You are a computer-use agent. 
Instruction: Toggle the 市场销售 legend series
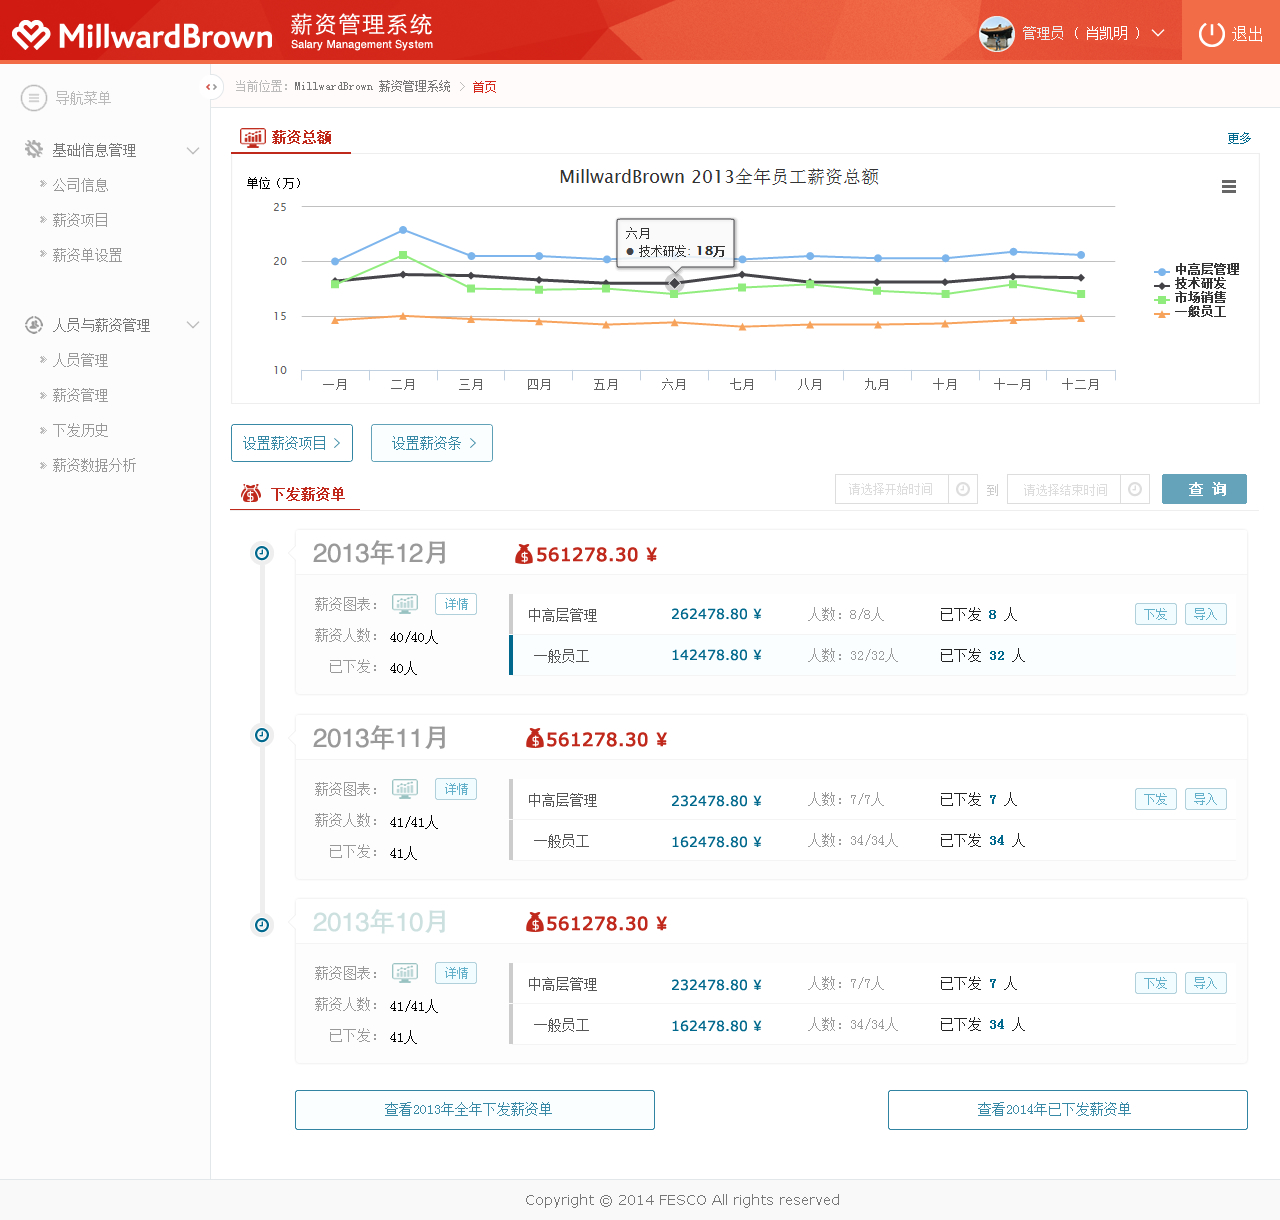1189,298
